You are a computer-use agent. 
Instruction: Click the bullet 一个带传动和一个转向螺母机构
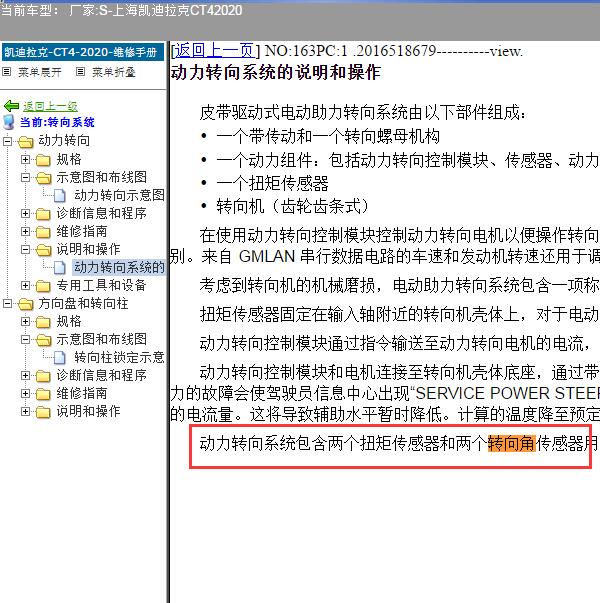328,137
